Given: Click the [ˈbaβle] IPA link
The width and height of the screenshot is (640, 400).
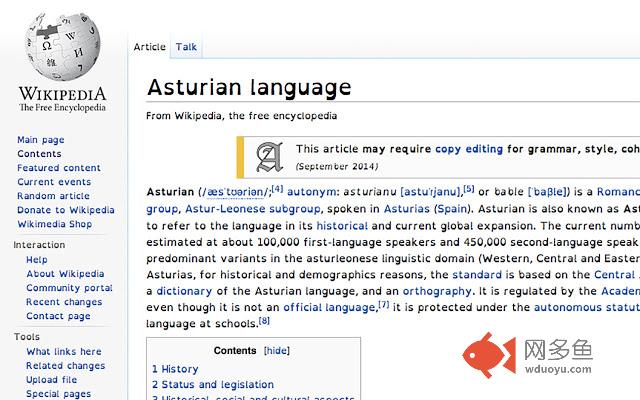Looking at the screenshot, I should [548, 192].
